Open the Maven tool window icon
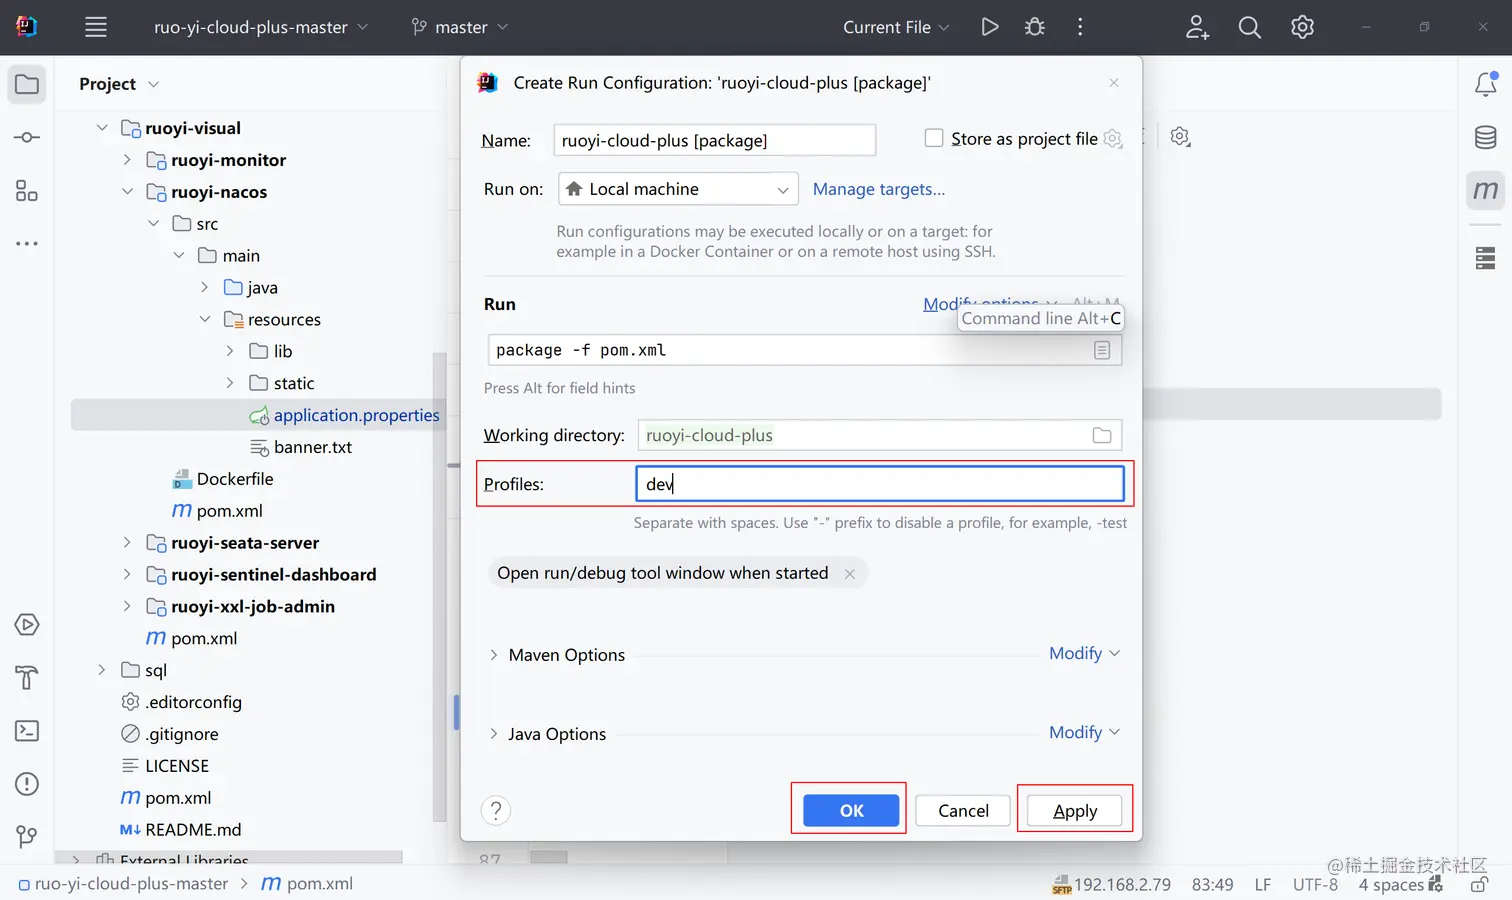The width and height of the screenshot is (1512, 900). tap(1486, 190)
